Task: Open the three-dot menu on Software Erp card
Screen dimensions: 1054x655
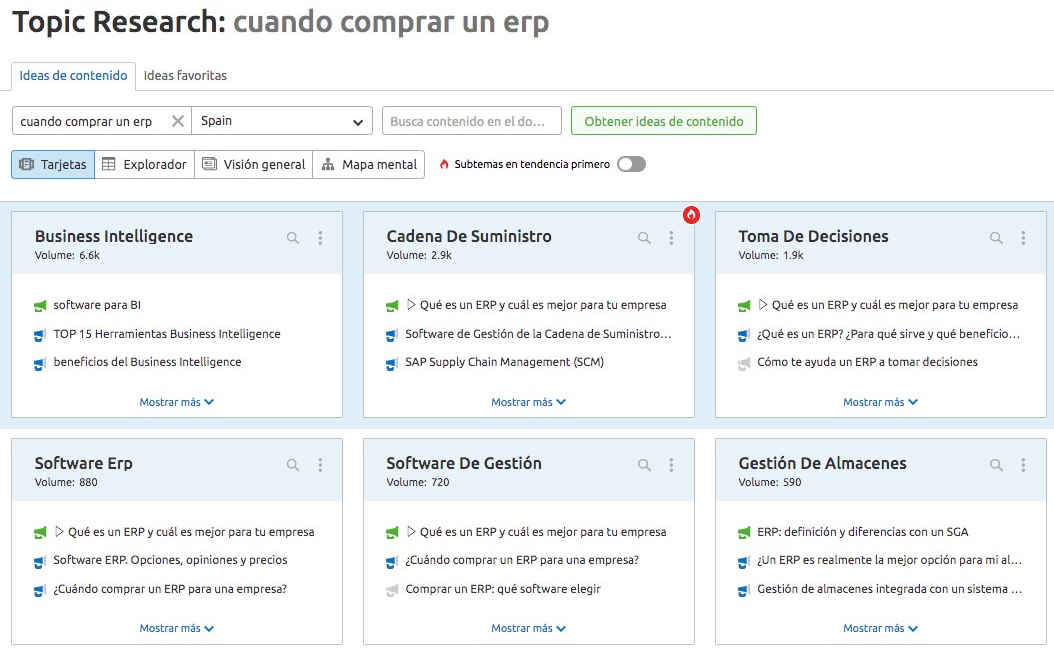Action: 320,465
